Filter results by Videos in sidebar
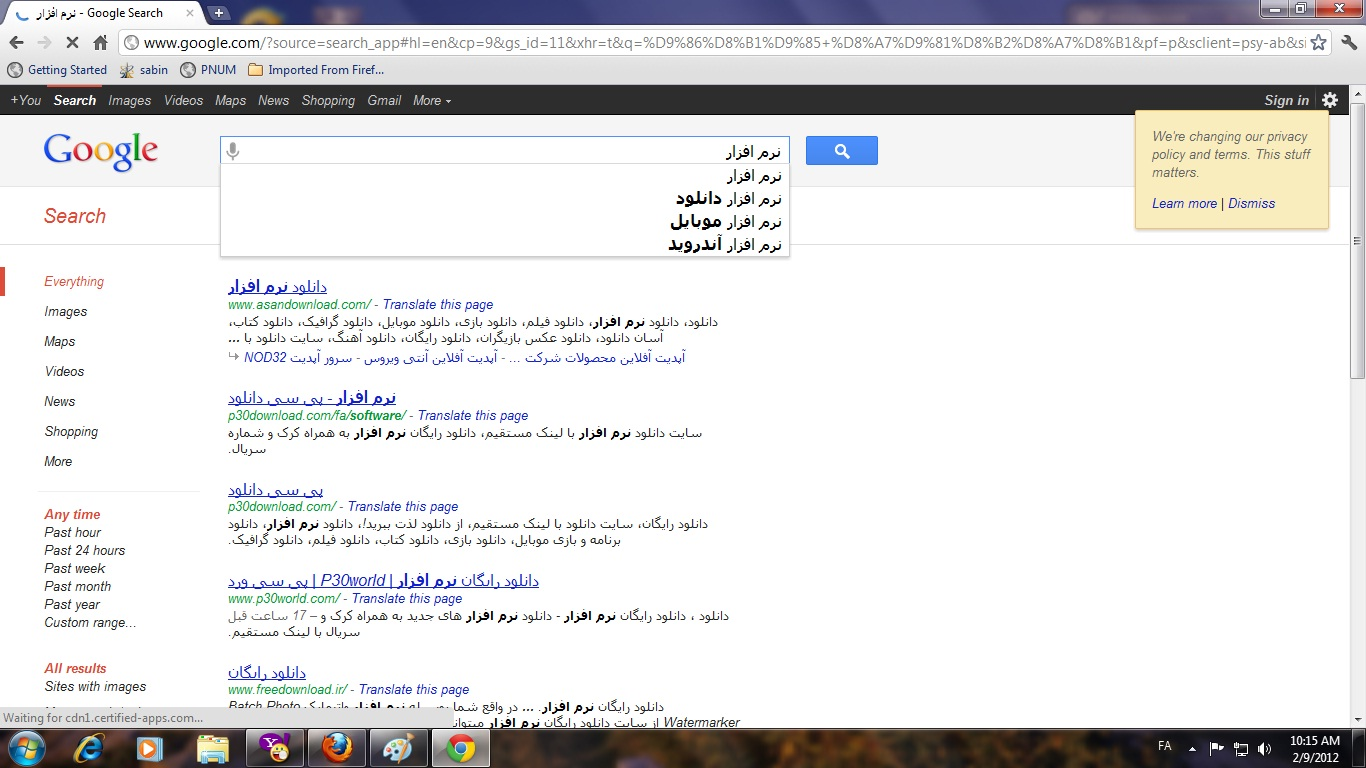This screenshot has width=1366, height=768. [x=64, y=371]
